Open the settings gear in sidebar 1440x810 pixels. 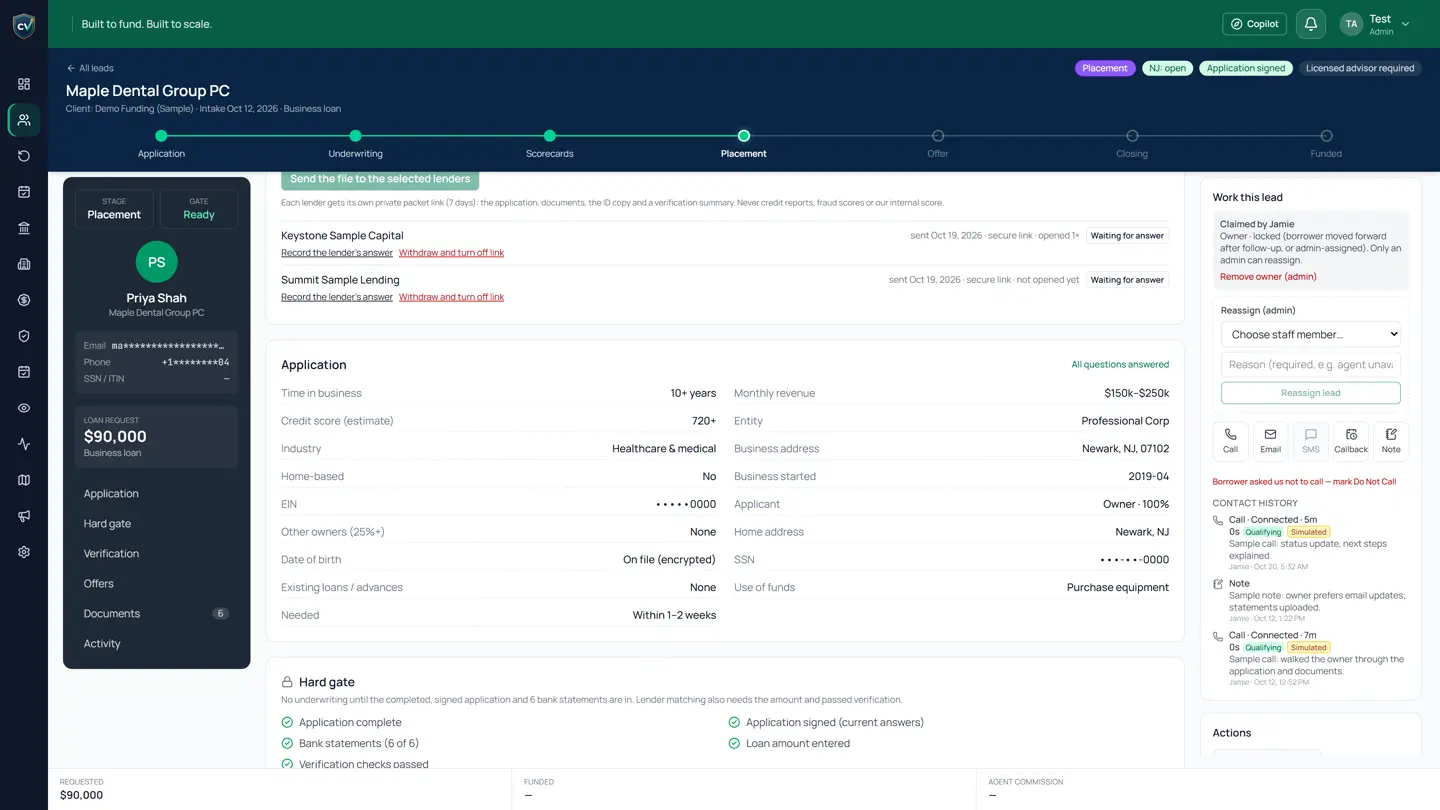(x=24, y=552)
